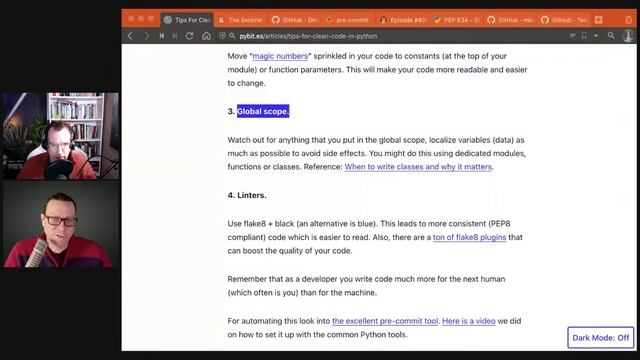The image size is (640, 360).
Task: Click the highlighted Global scope heading
Action: (263, 111)
